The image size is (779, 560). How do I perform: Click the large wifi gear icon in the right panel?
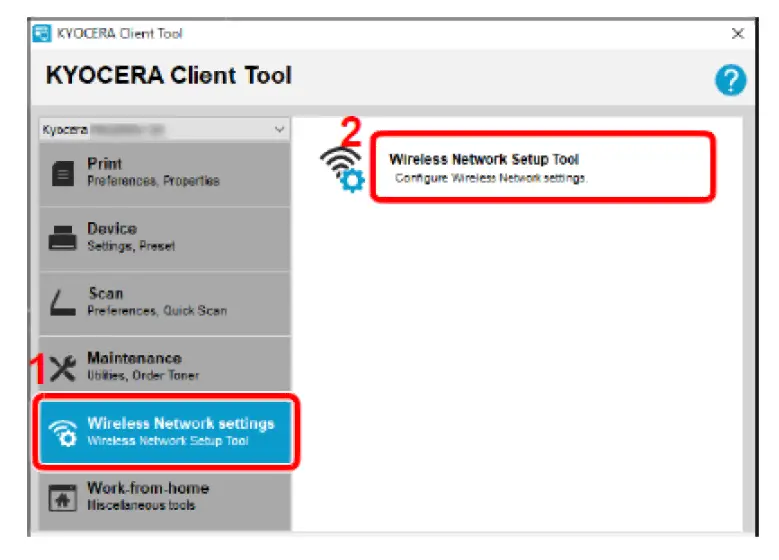[x=342, y=169]
